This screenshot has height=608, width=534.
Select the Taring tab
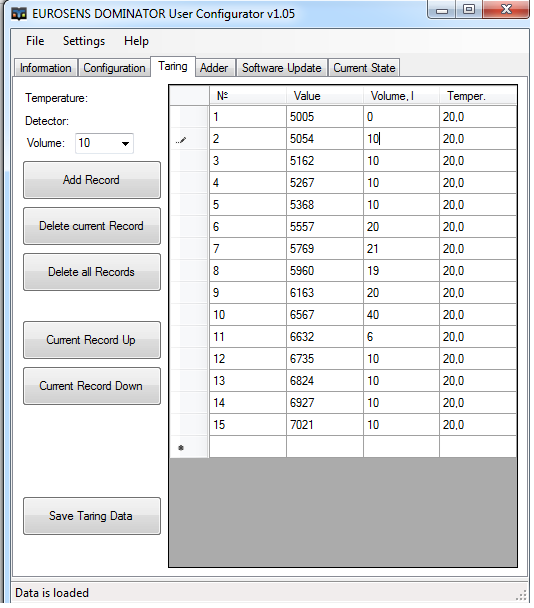173,66
